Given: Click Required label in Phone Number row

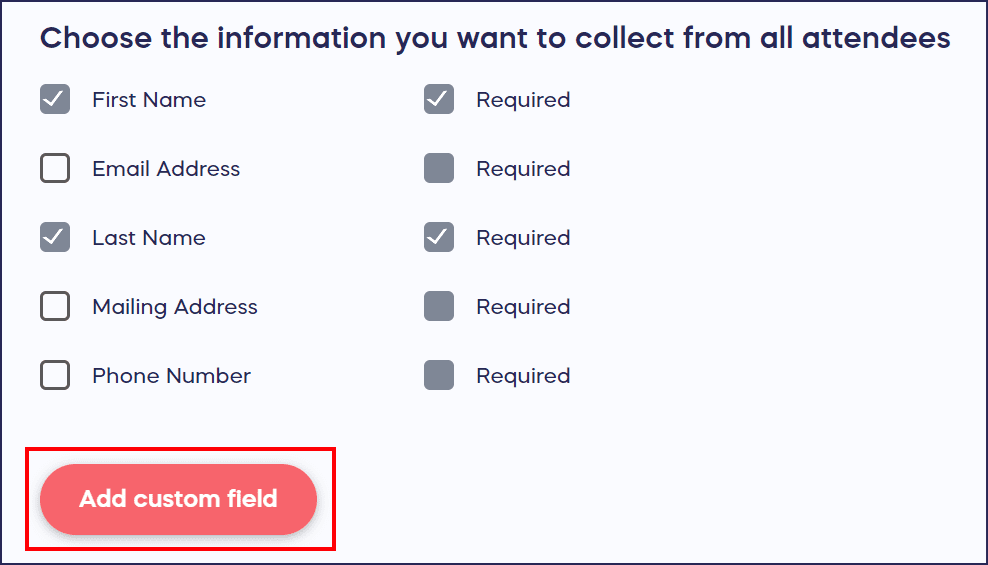Looking at the screenshot, I should pyautogui.click(x=523, y=376).
